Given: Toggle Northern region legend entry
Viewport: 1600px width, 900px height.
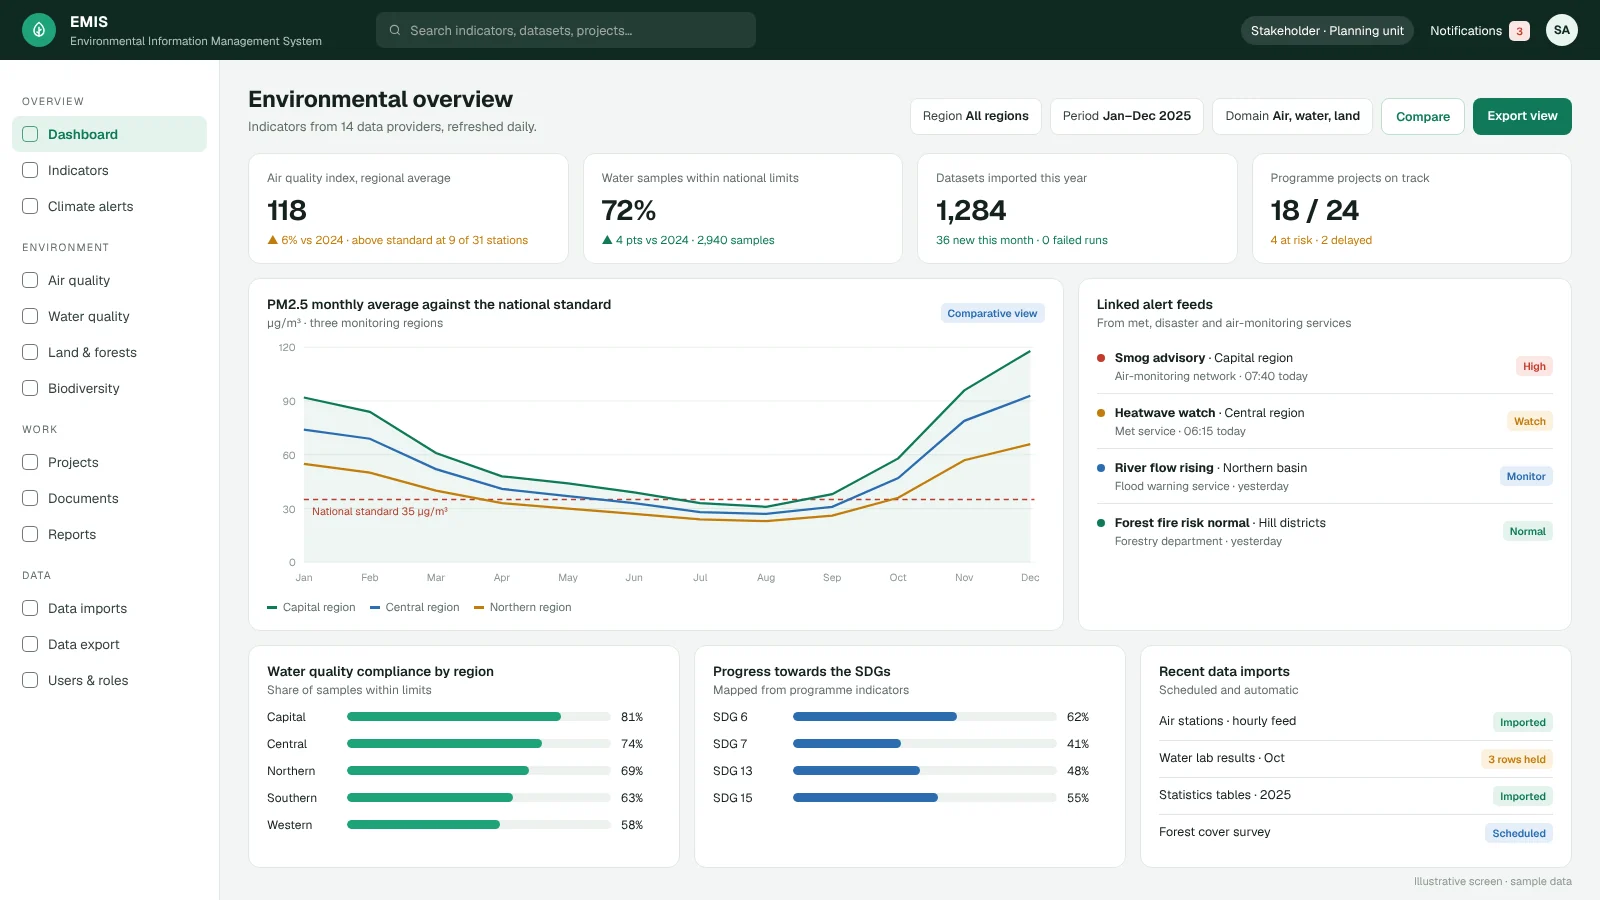Looking at the screenshot, I should pos(523,607).
